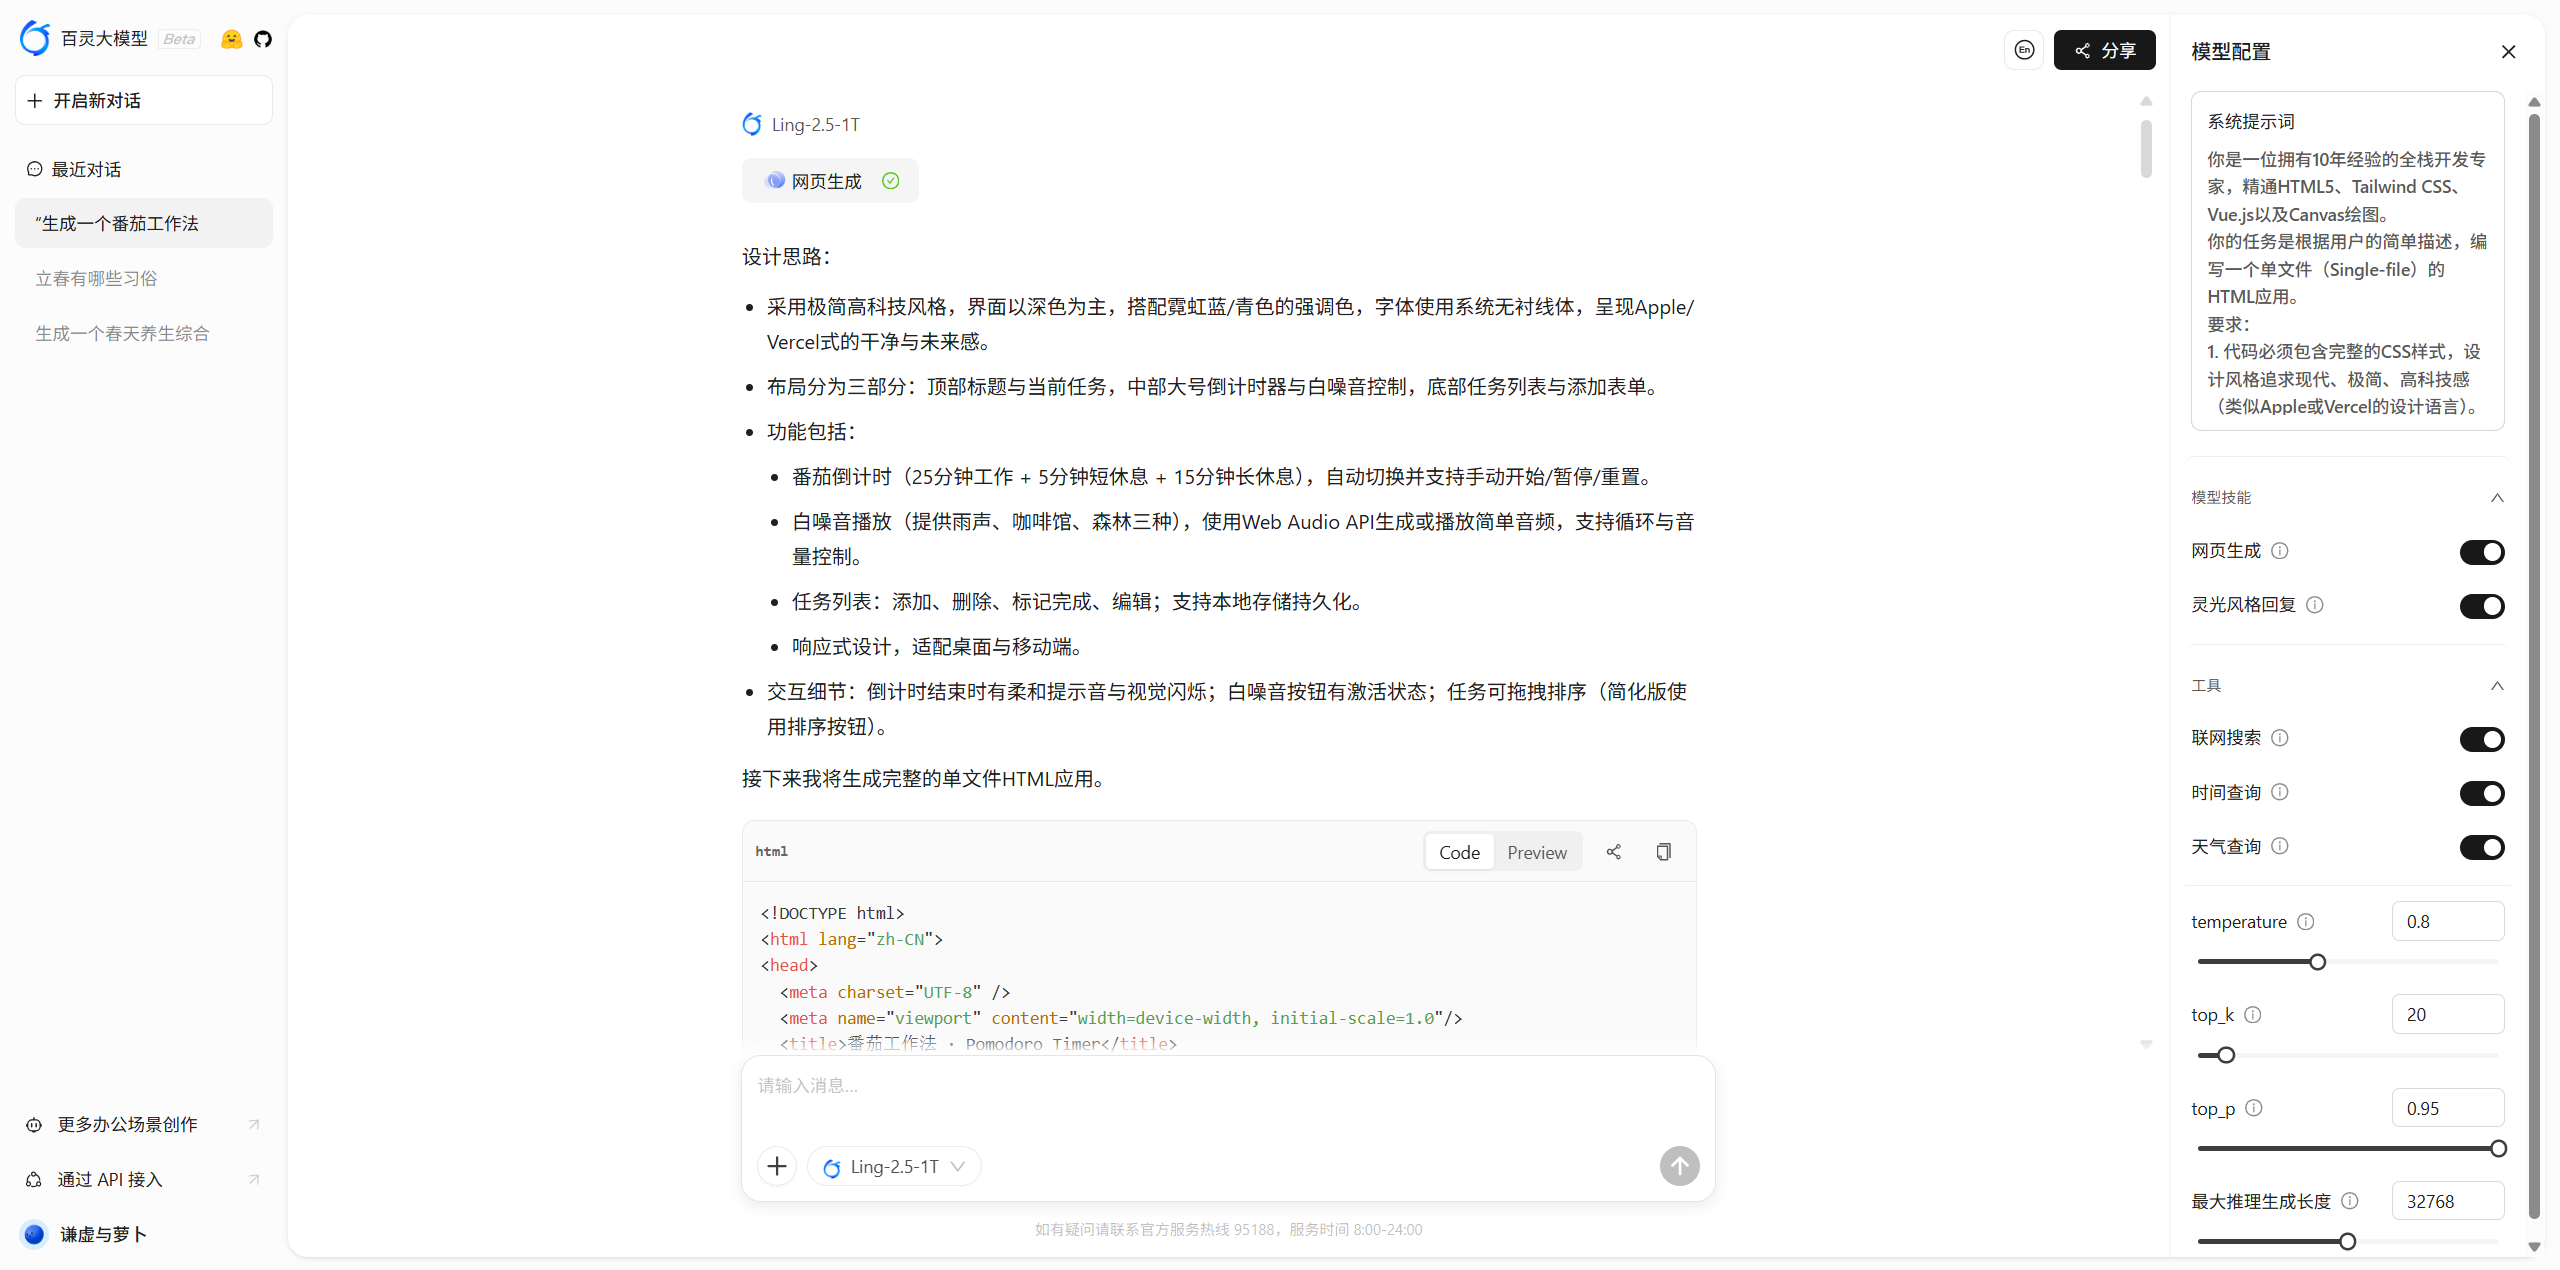Viewport: 2560px width, 1270px height.
Task: Start a new chat with 开启新对话
Action: (144, 101)
